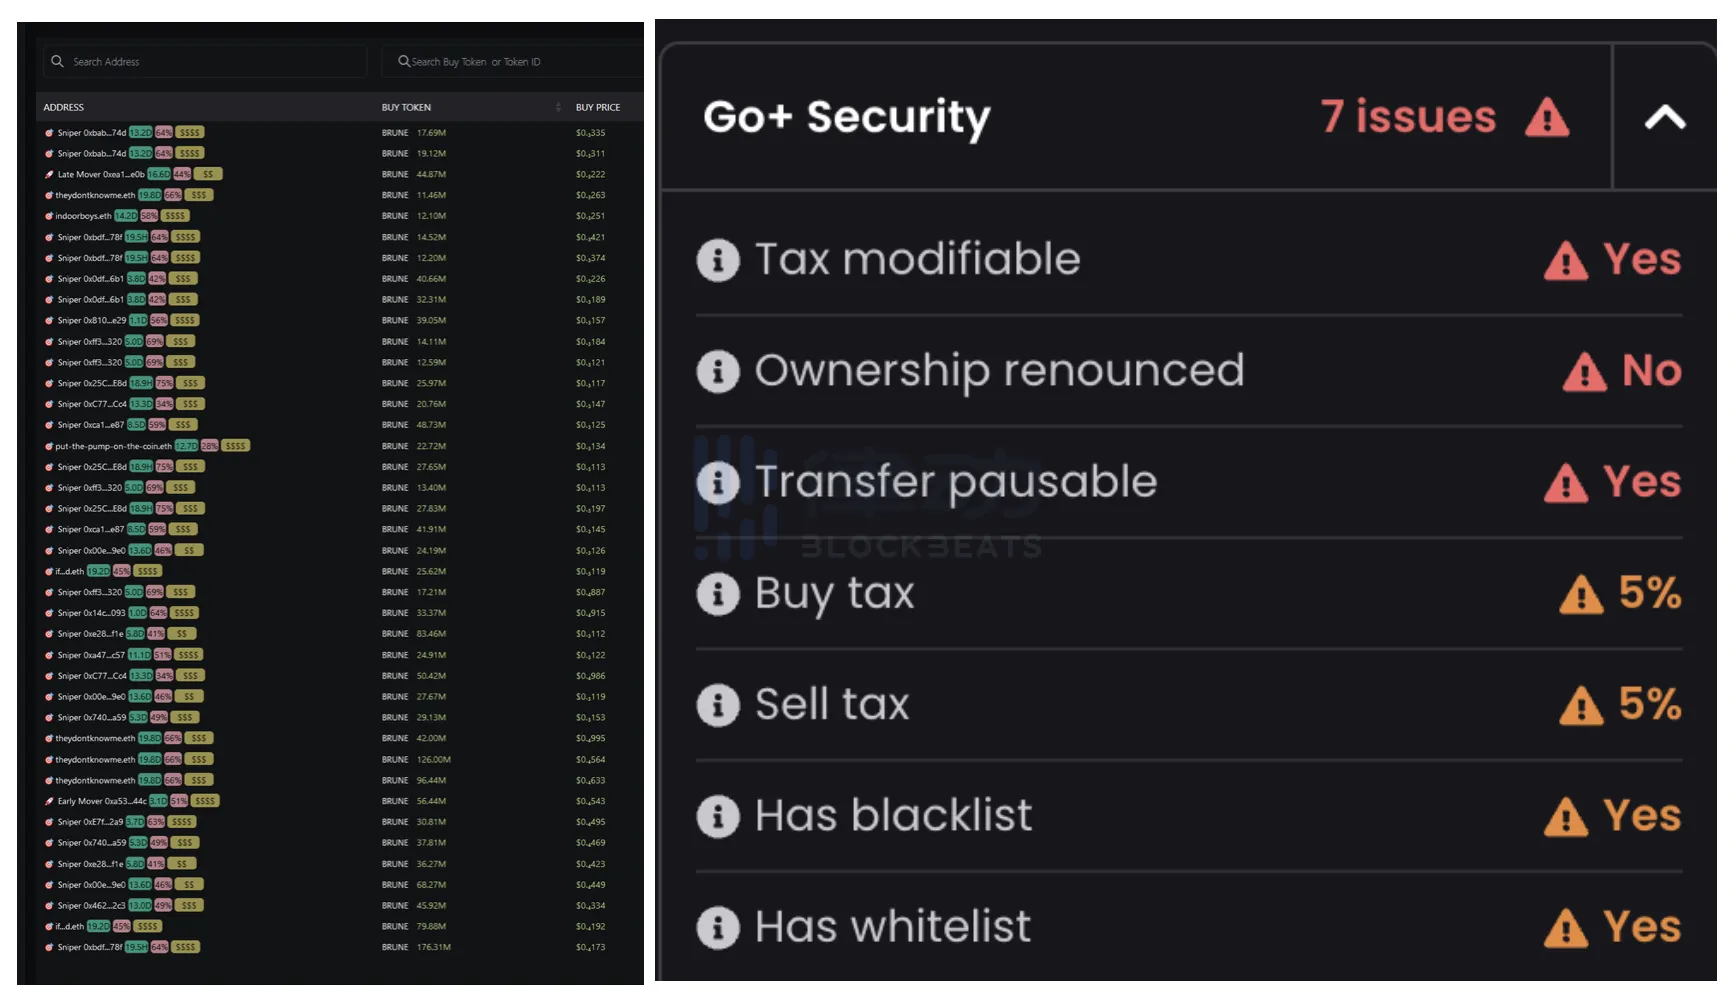This screenshot has height=996, width=1736.
Task: Click warning triangle next to 7 issues
Action: coord(1546,118)
